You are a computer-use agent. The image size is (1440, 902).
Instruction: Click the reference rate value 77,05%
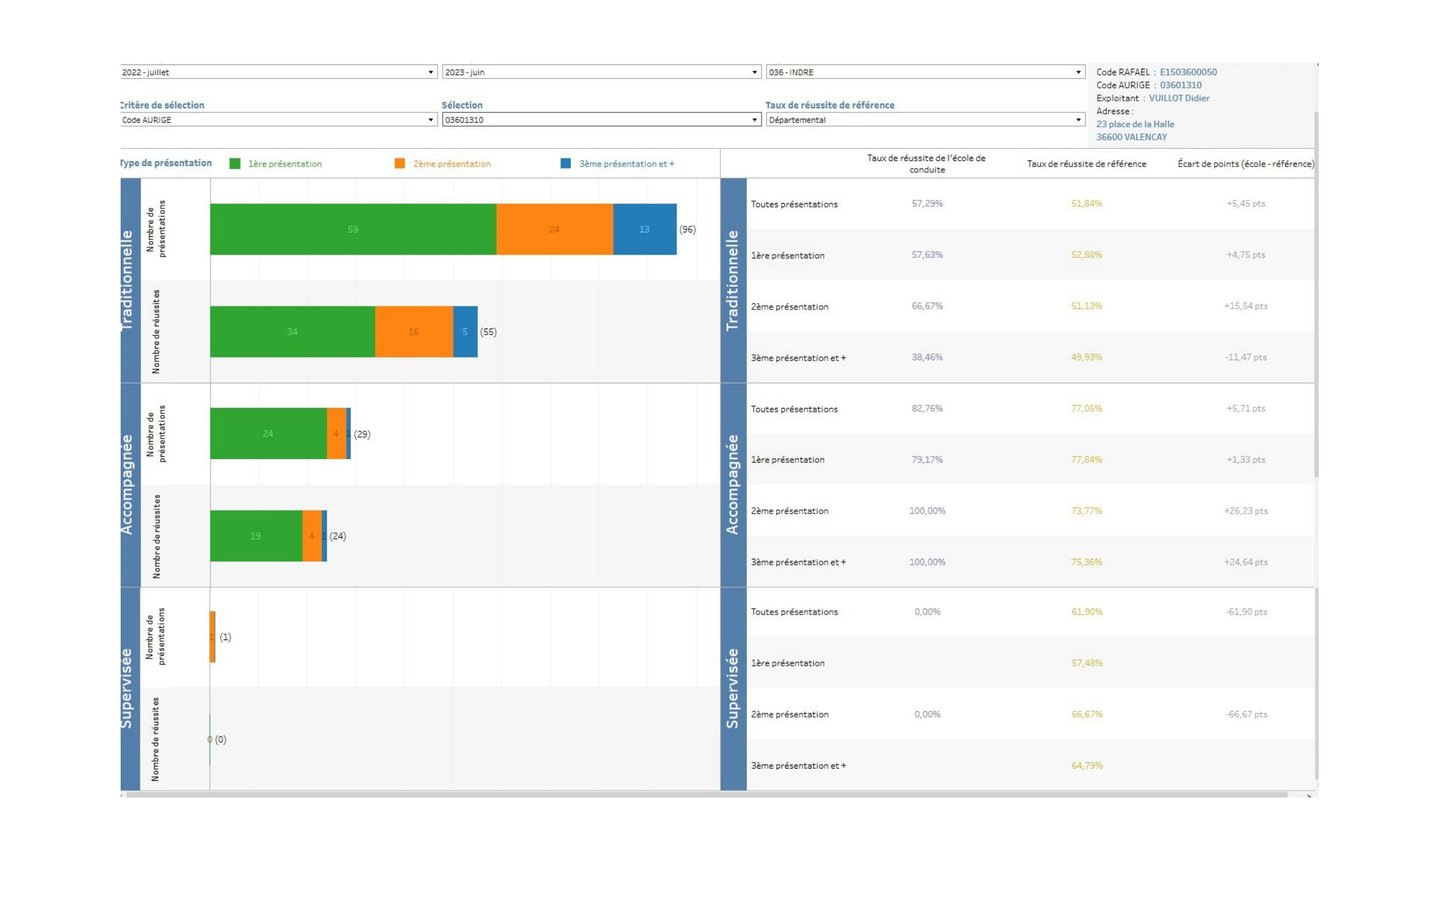[1087, 408]
